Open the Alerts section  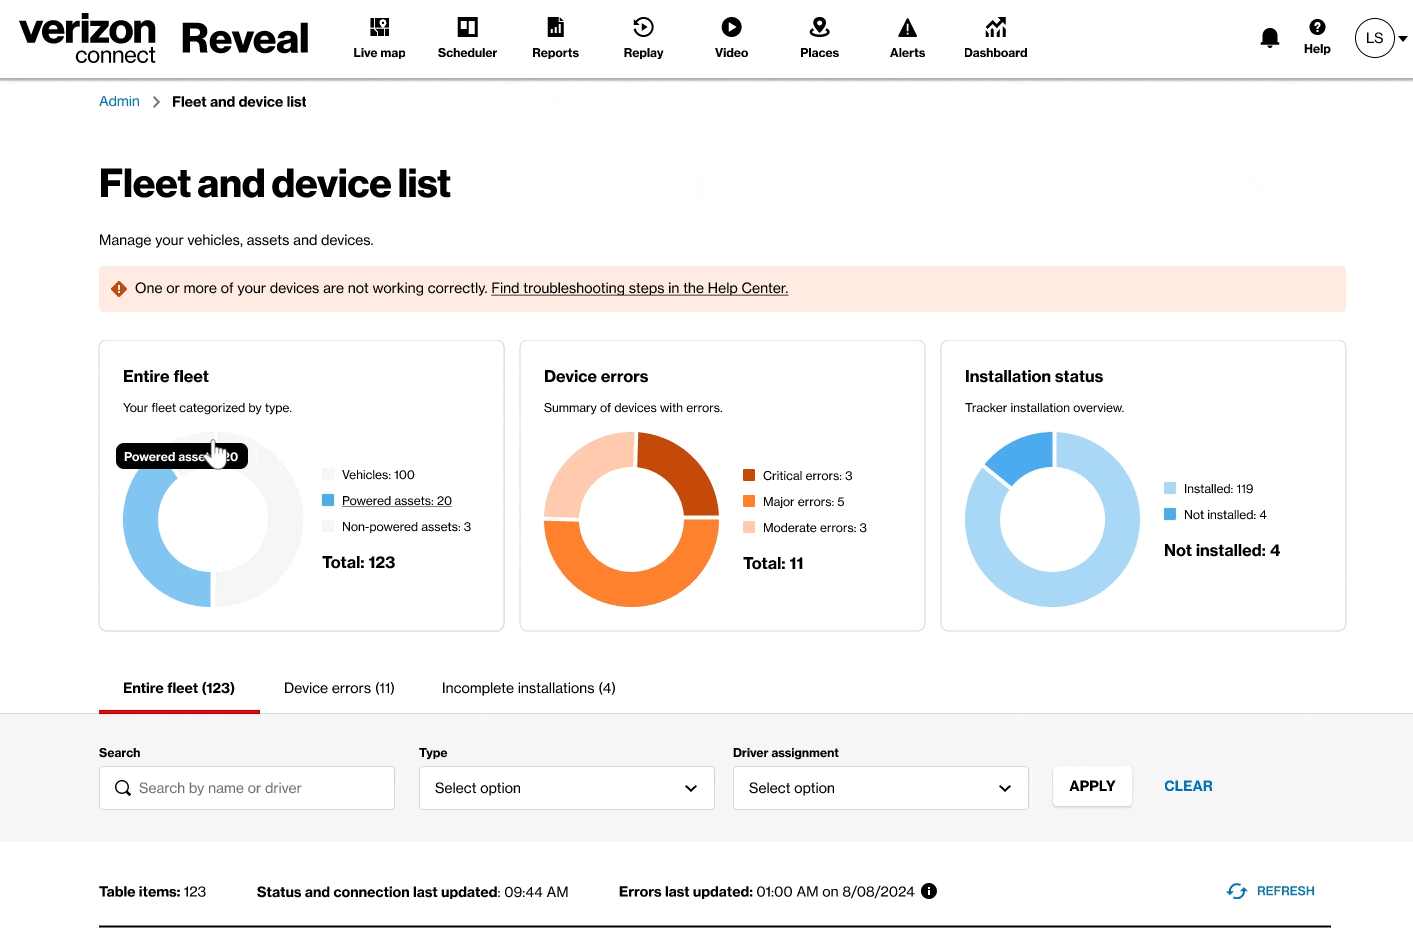[907, 38]
